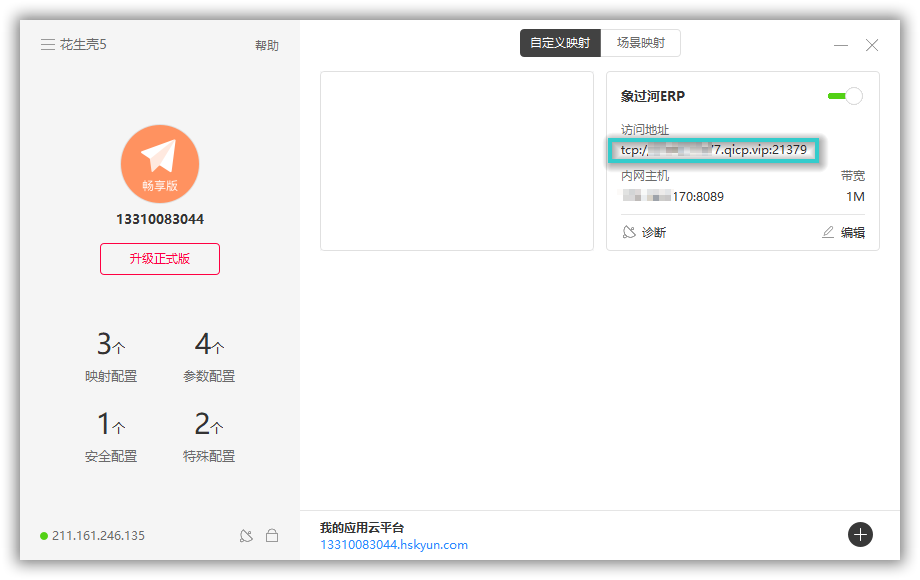Click the account number 13310083044
This screenshot has height=580, width=920.
point(160,219)
